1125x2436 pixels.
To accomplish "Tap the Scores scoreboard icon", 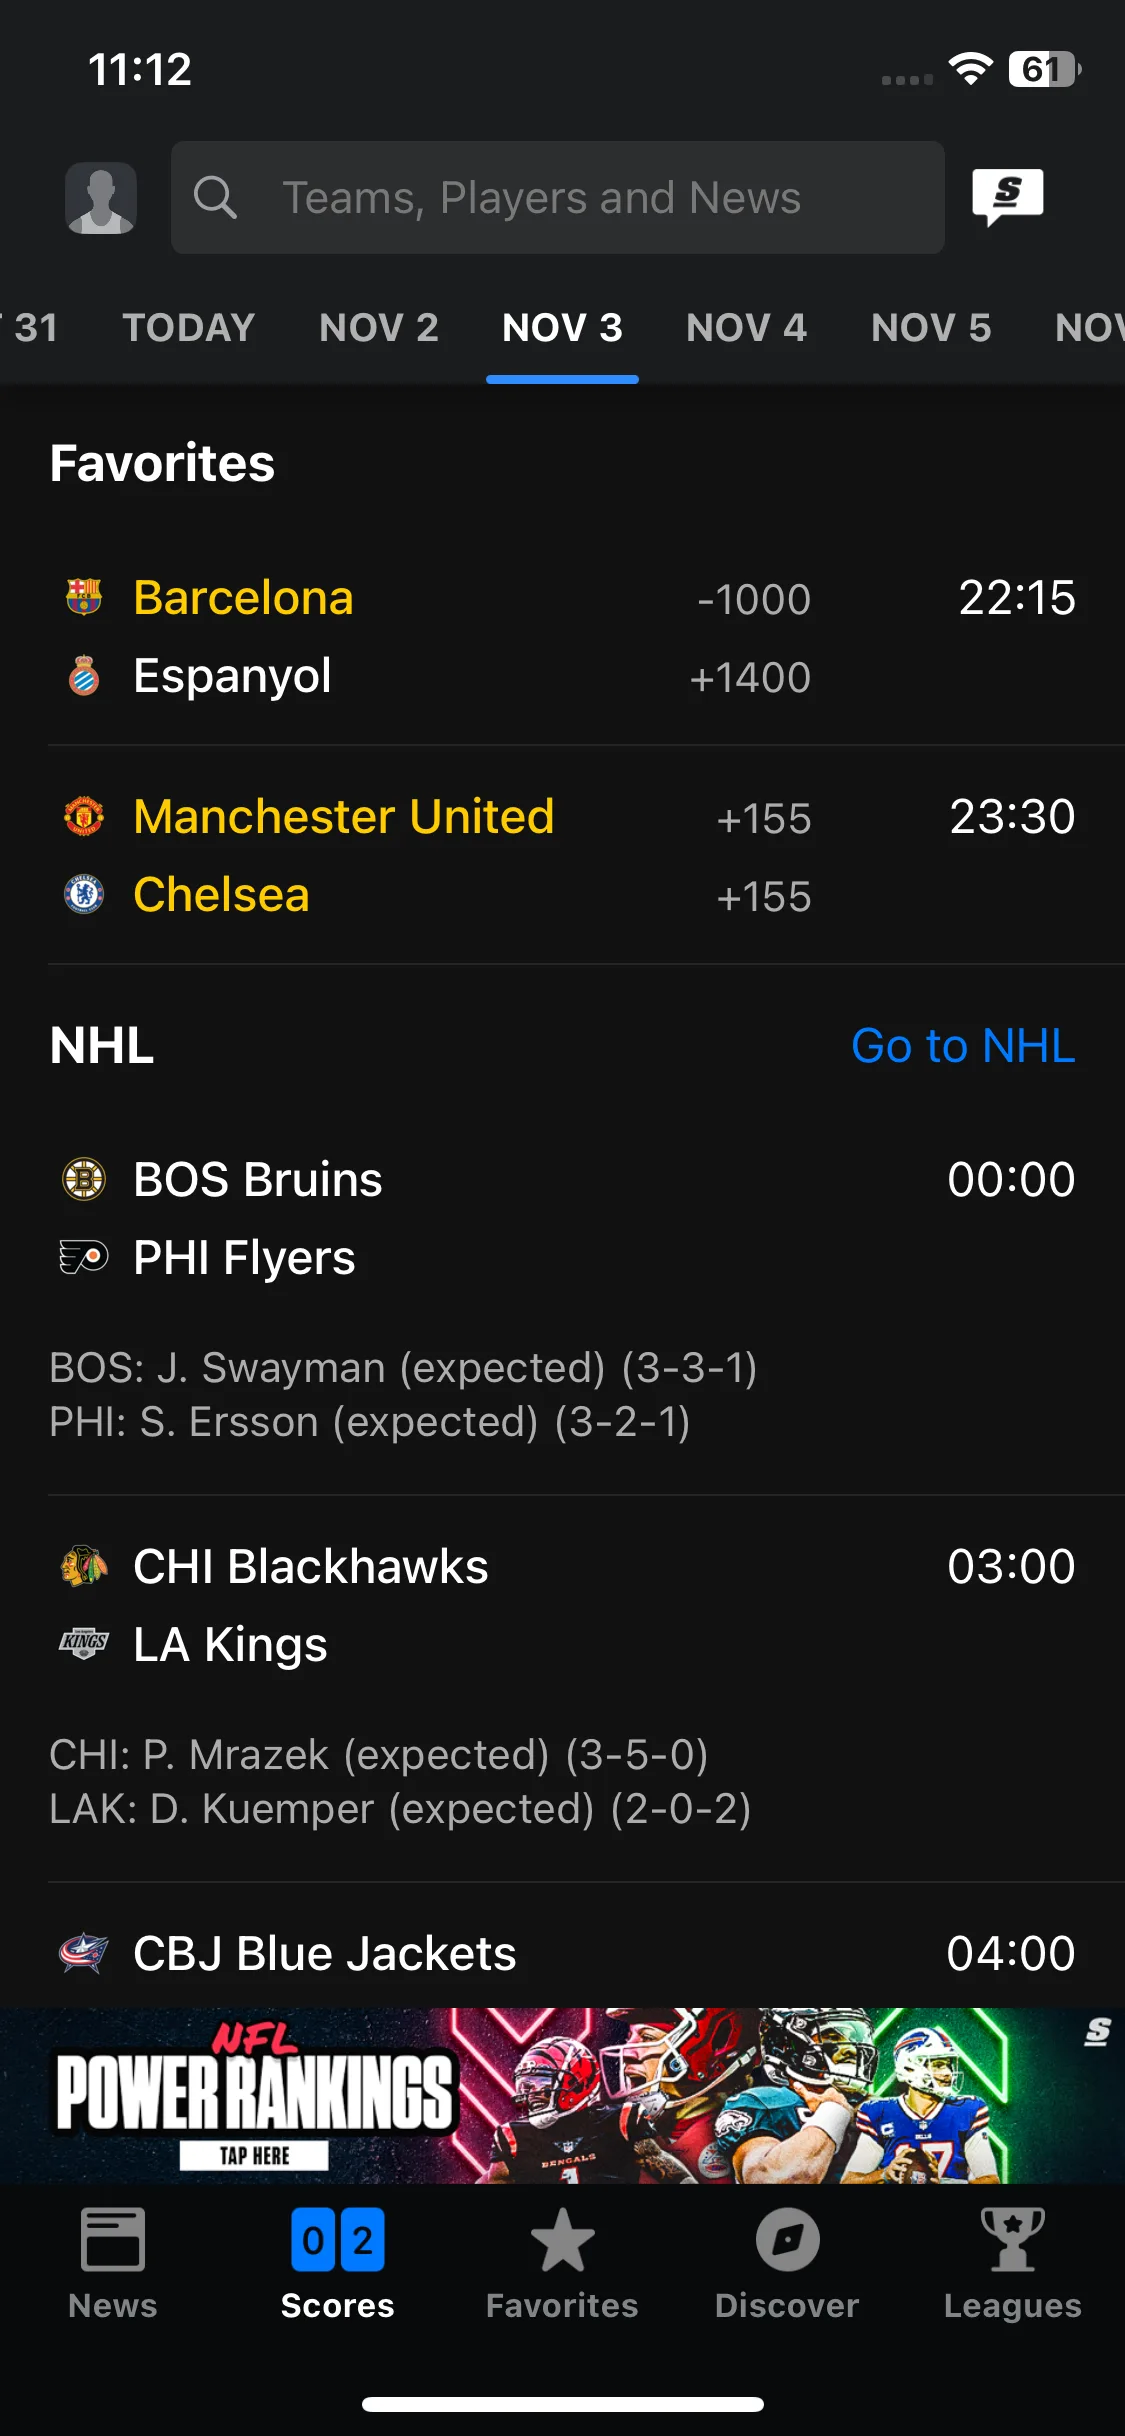I will point(338,2240).
